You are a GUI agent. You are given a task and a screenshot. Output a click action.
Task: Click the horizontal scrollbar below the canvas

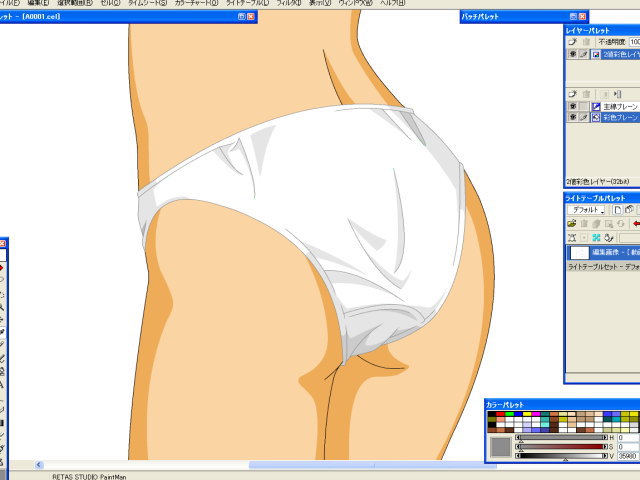click(x=300, y=465)
